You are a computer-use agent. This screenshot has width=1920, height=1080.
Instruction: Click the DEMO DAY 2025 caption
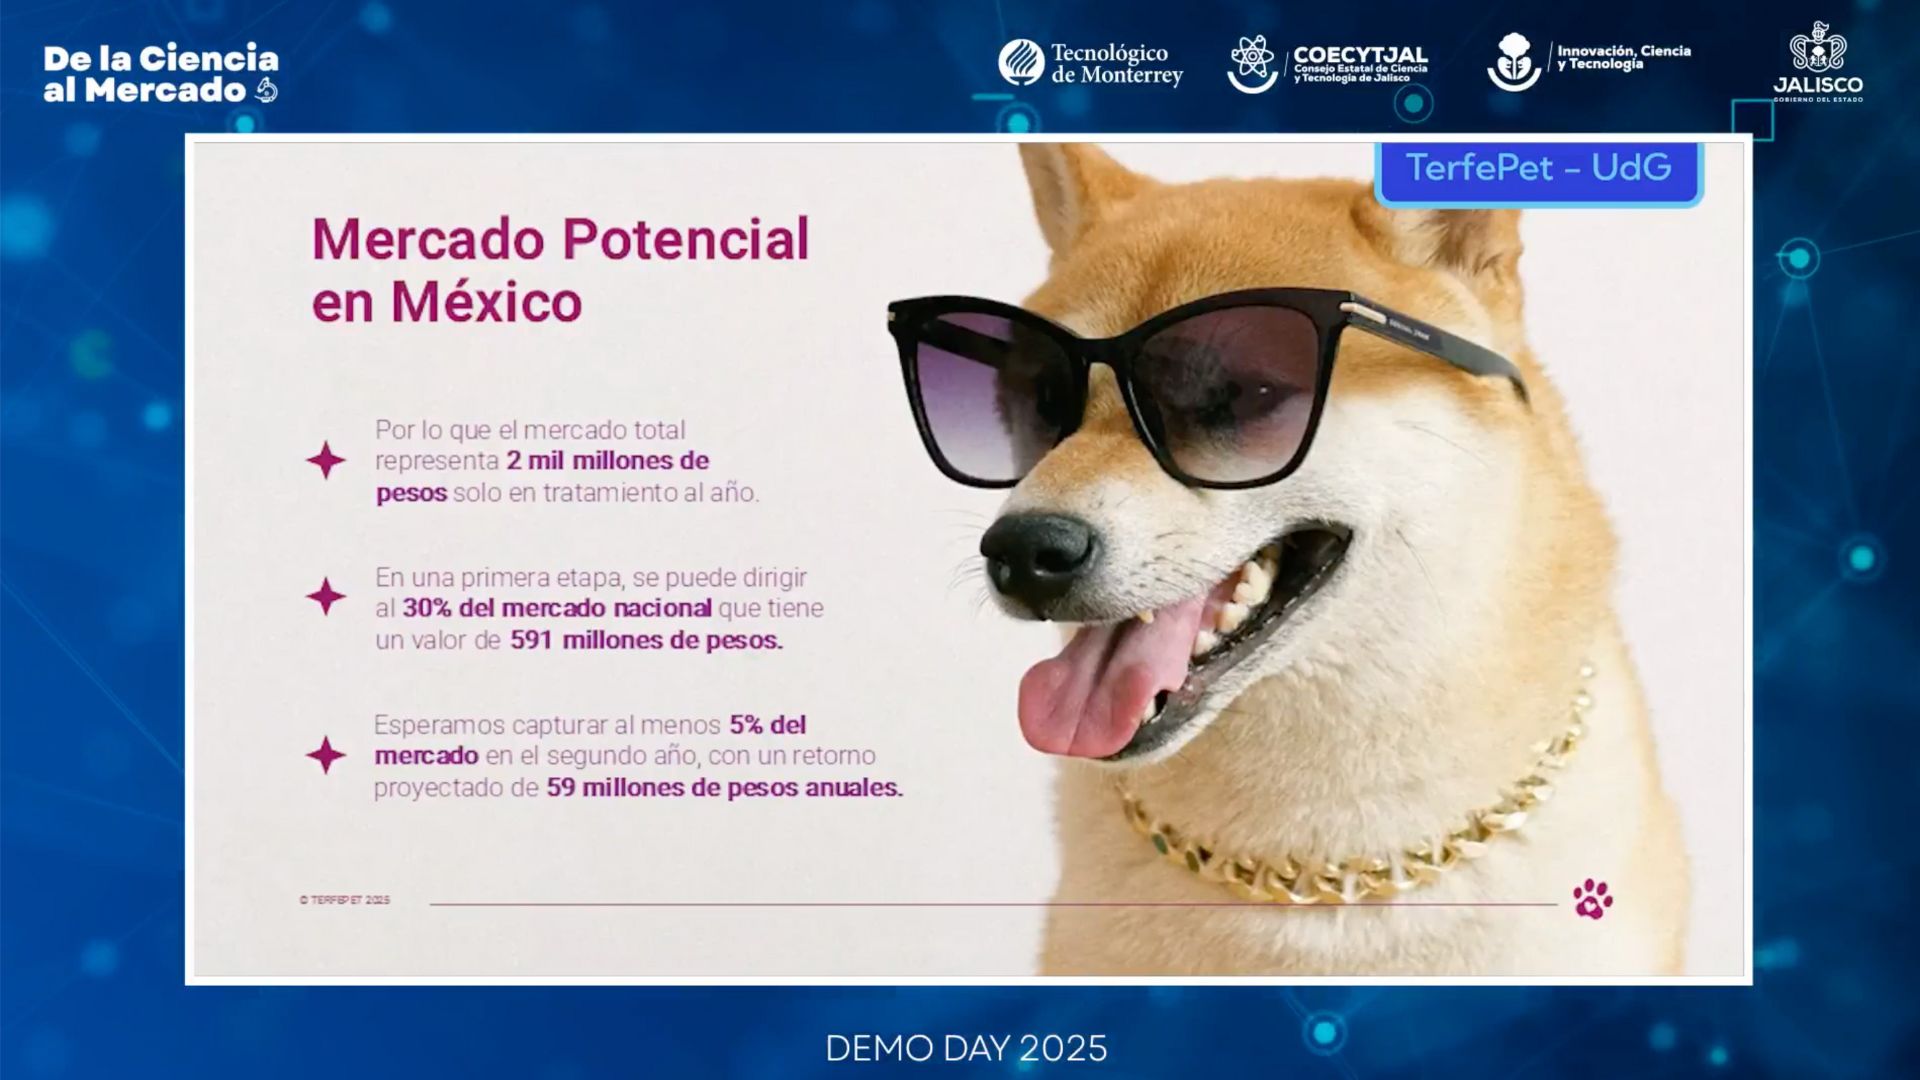[x=966, y=1048]
